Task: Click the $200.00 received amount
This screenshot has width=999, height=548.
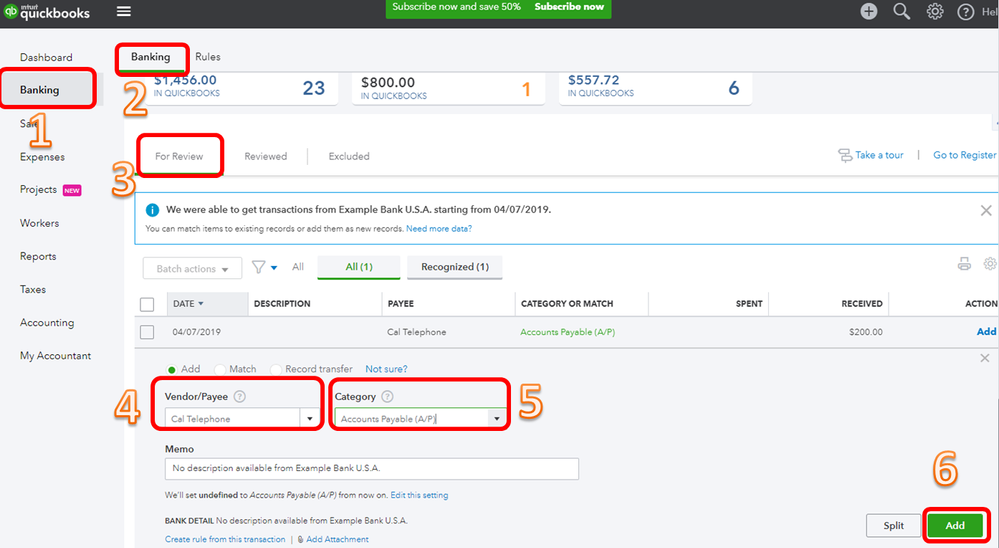Action: click(x=866, y=332)
